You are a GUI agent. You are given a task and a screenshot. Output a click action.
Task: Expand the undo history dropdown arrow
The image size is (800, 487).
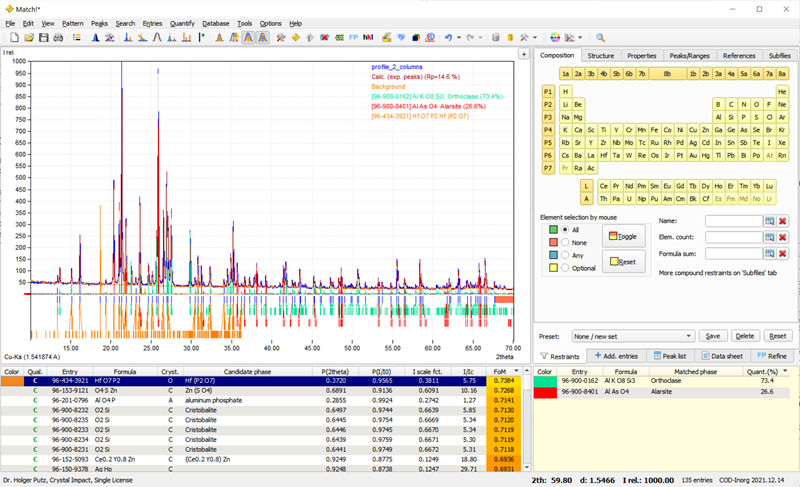[x=458, y=37]
